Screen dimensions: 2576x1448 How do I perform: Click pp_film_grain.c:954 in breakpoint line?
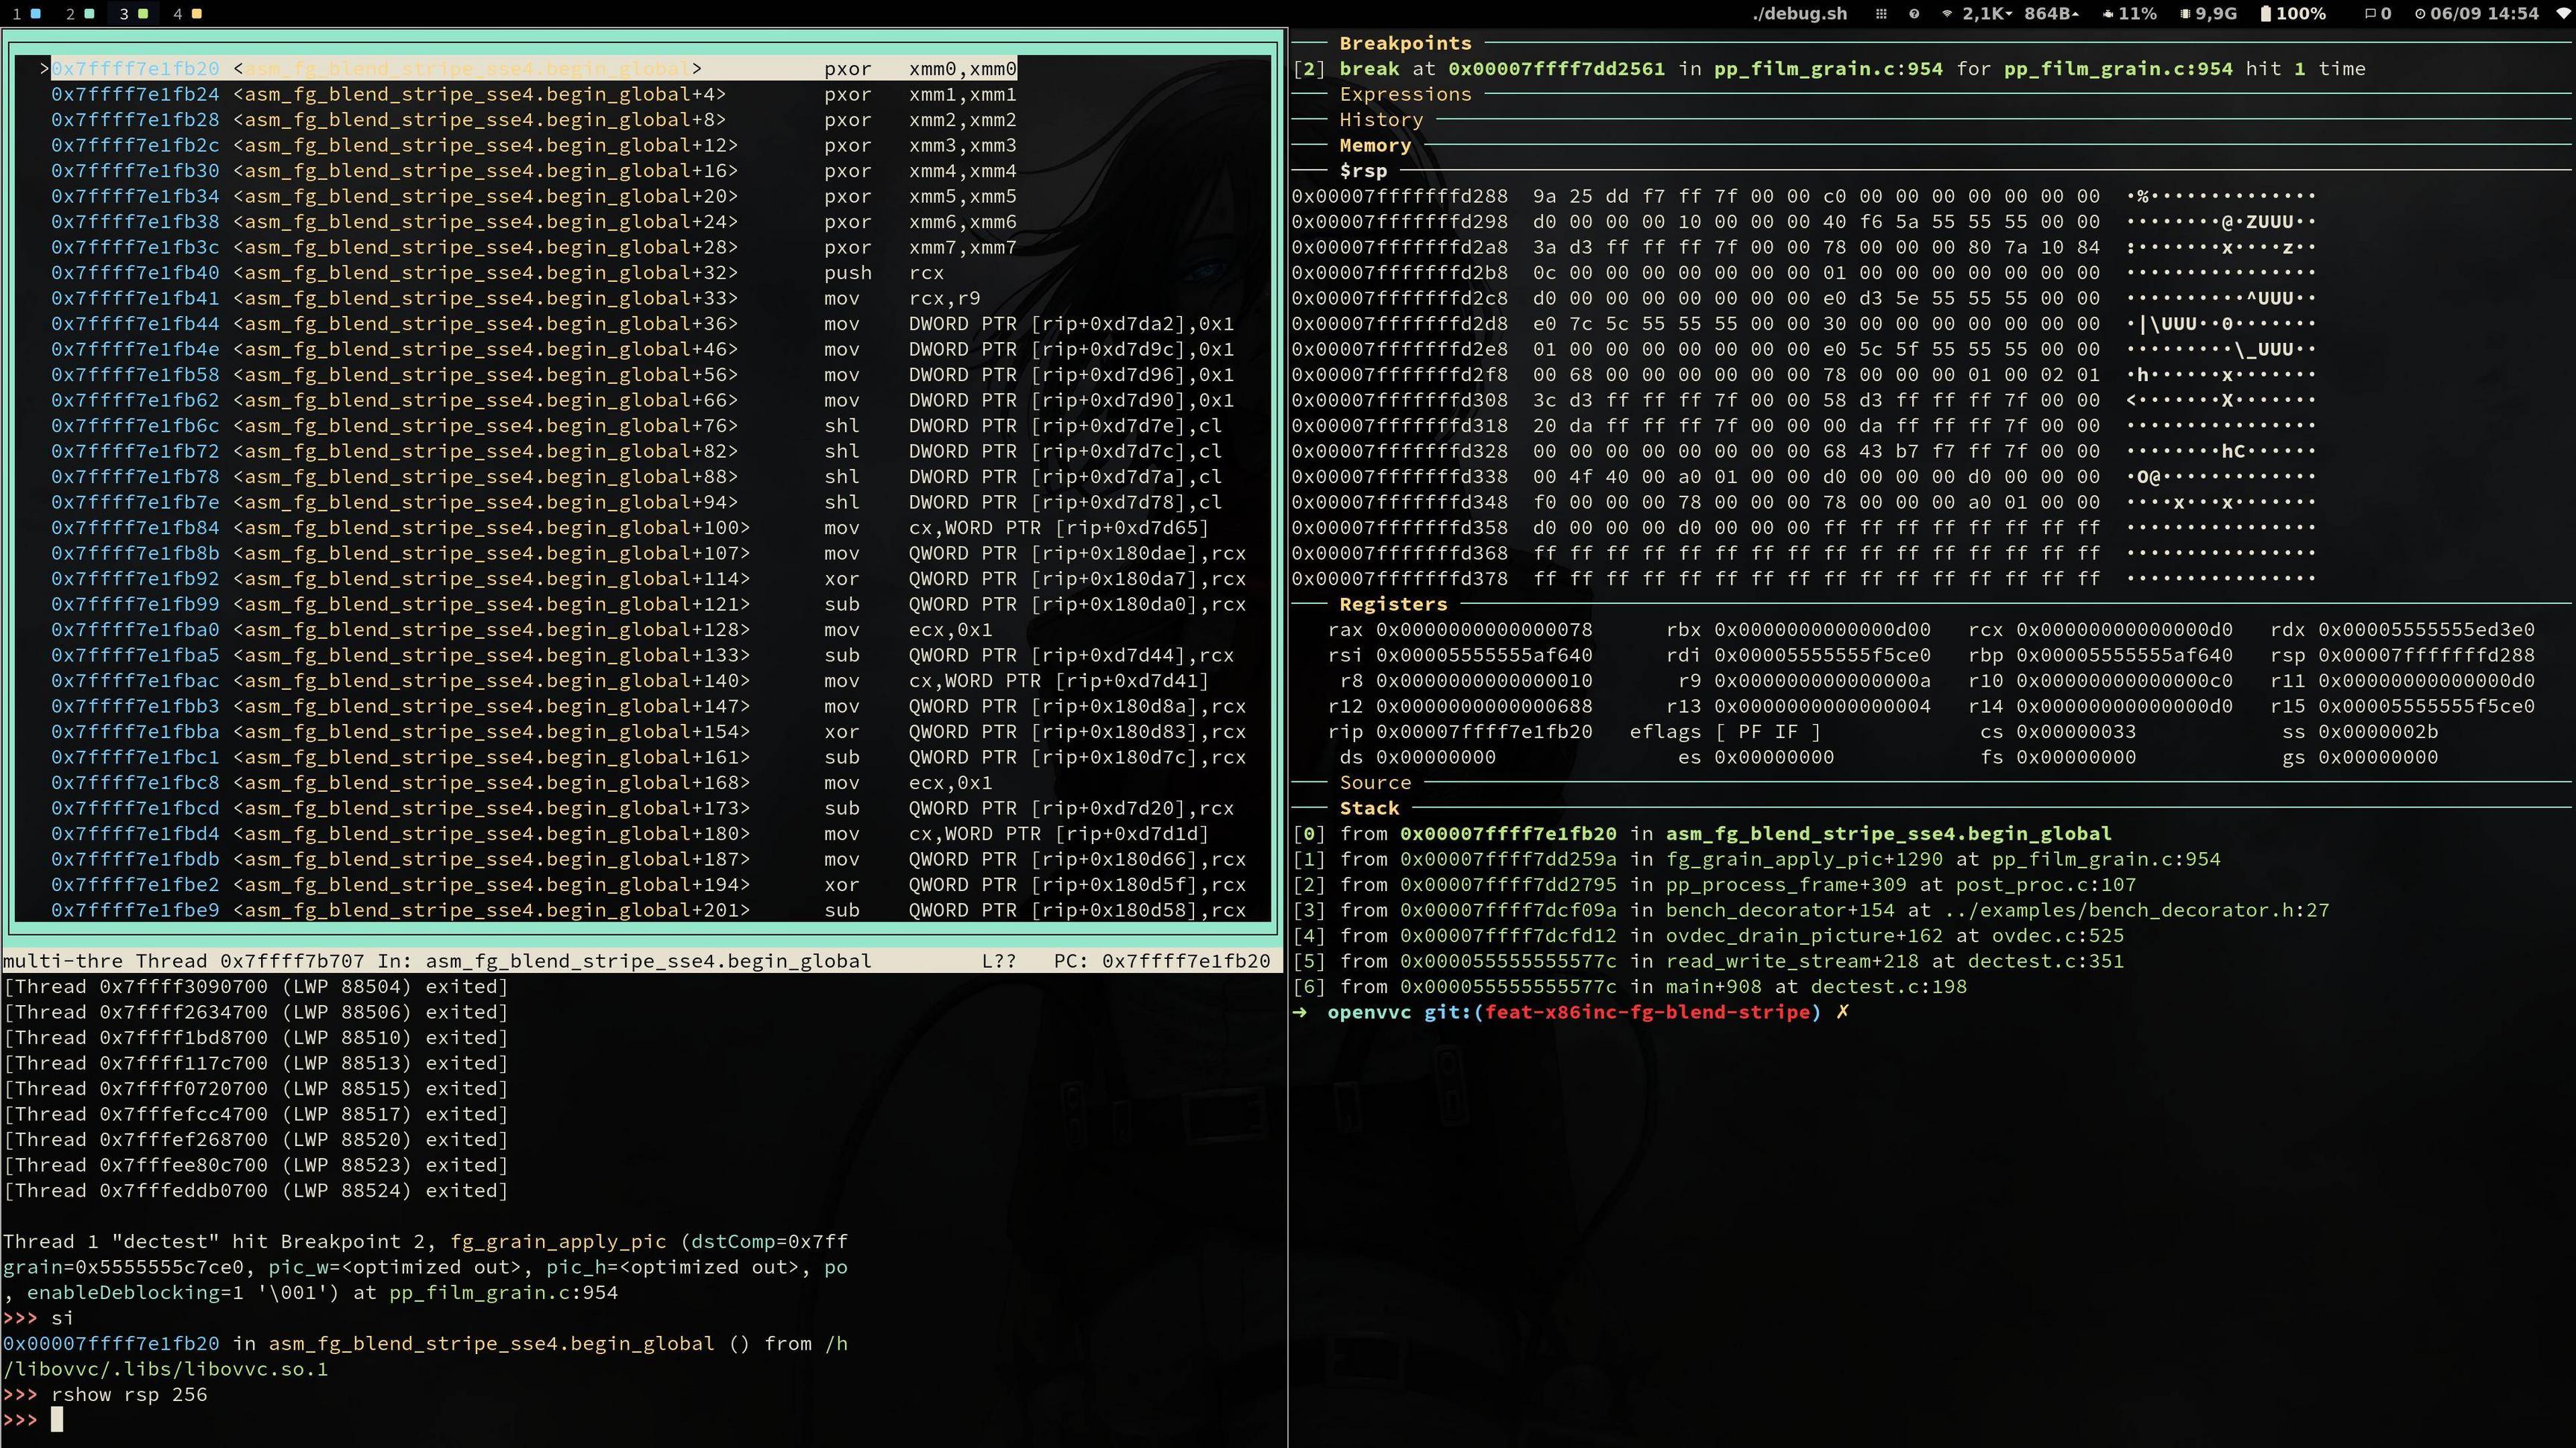point(1827,68)
